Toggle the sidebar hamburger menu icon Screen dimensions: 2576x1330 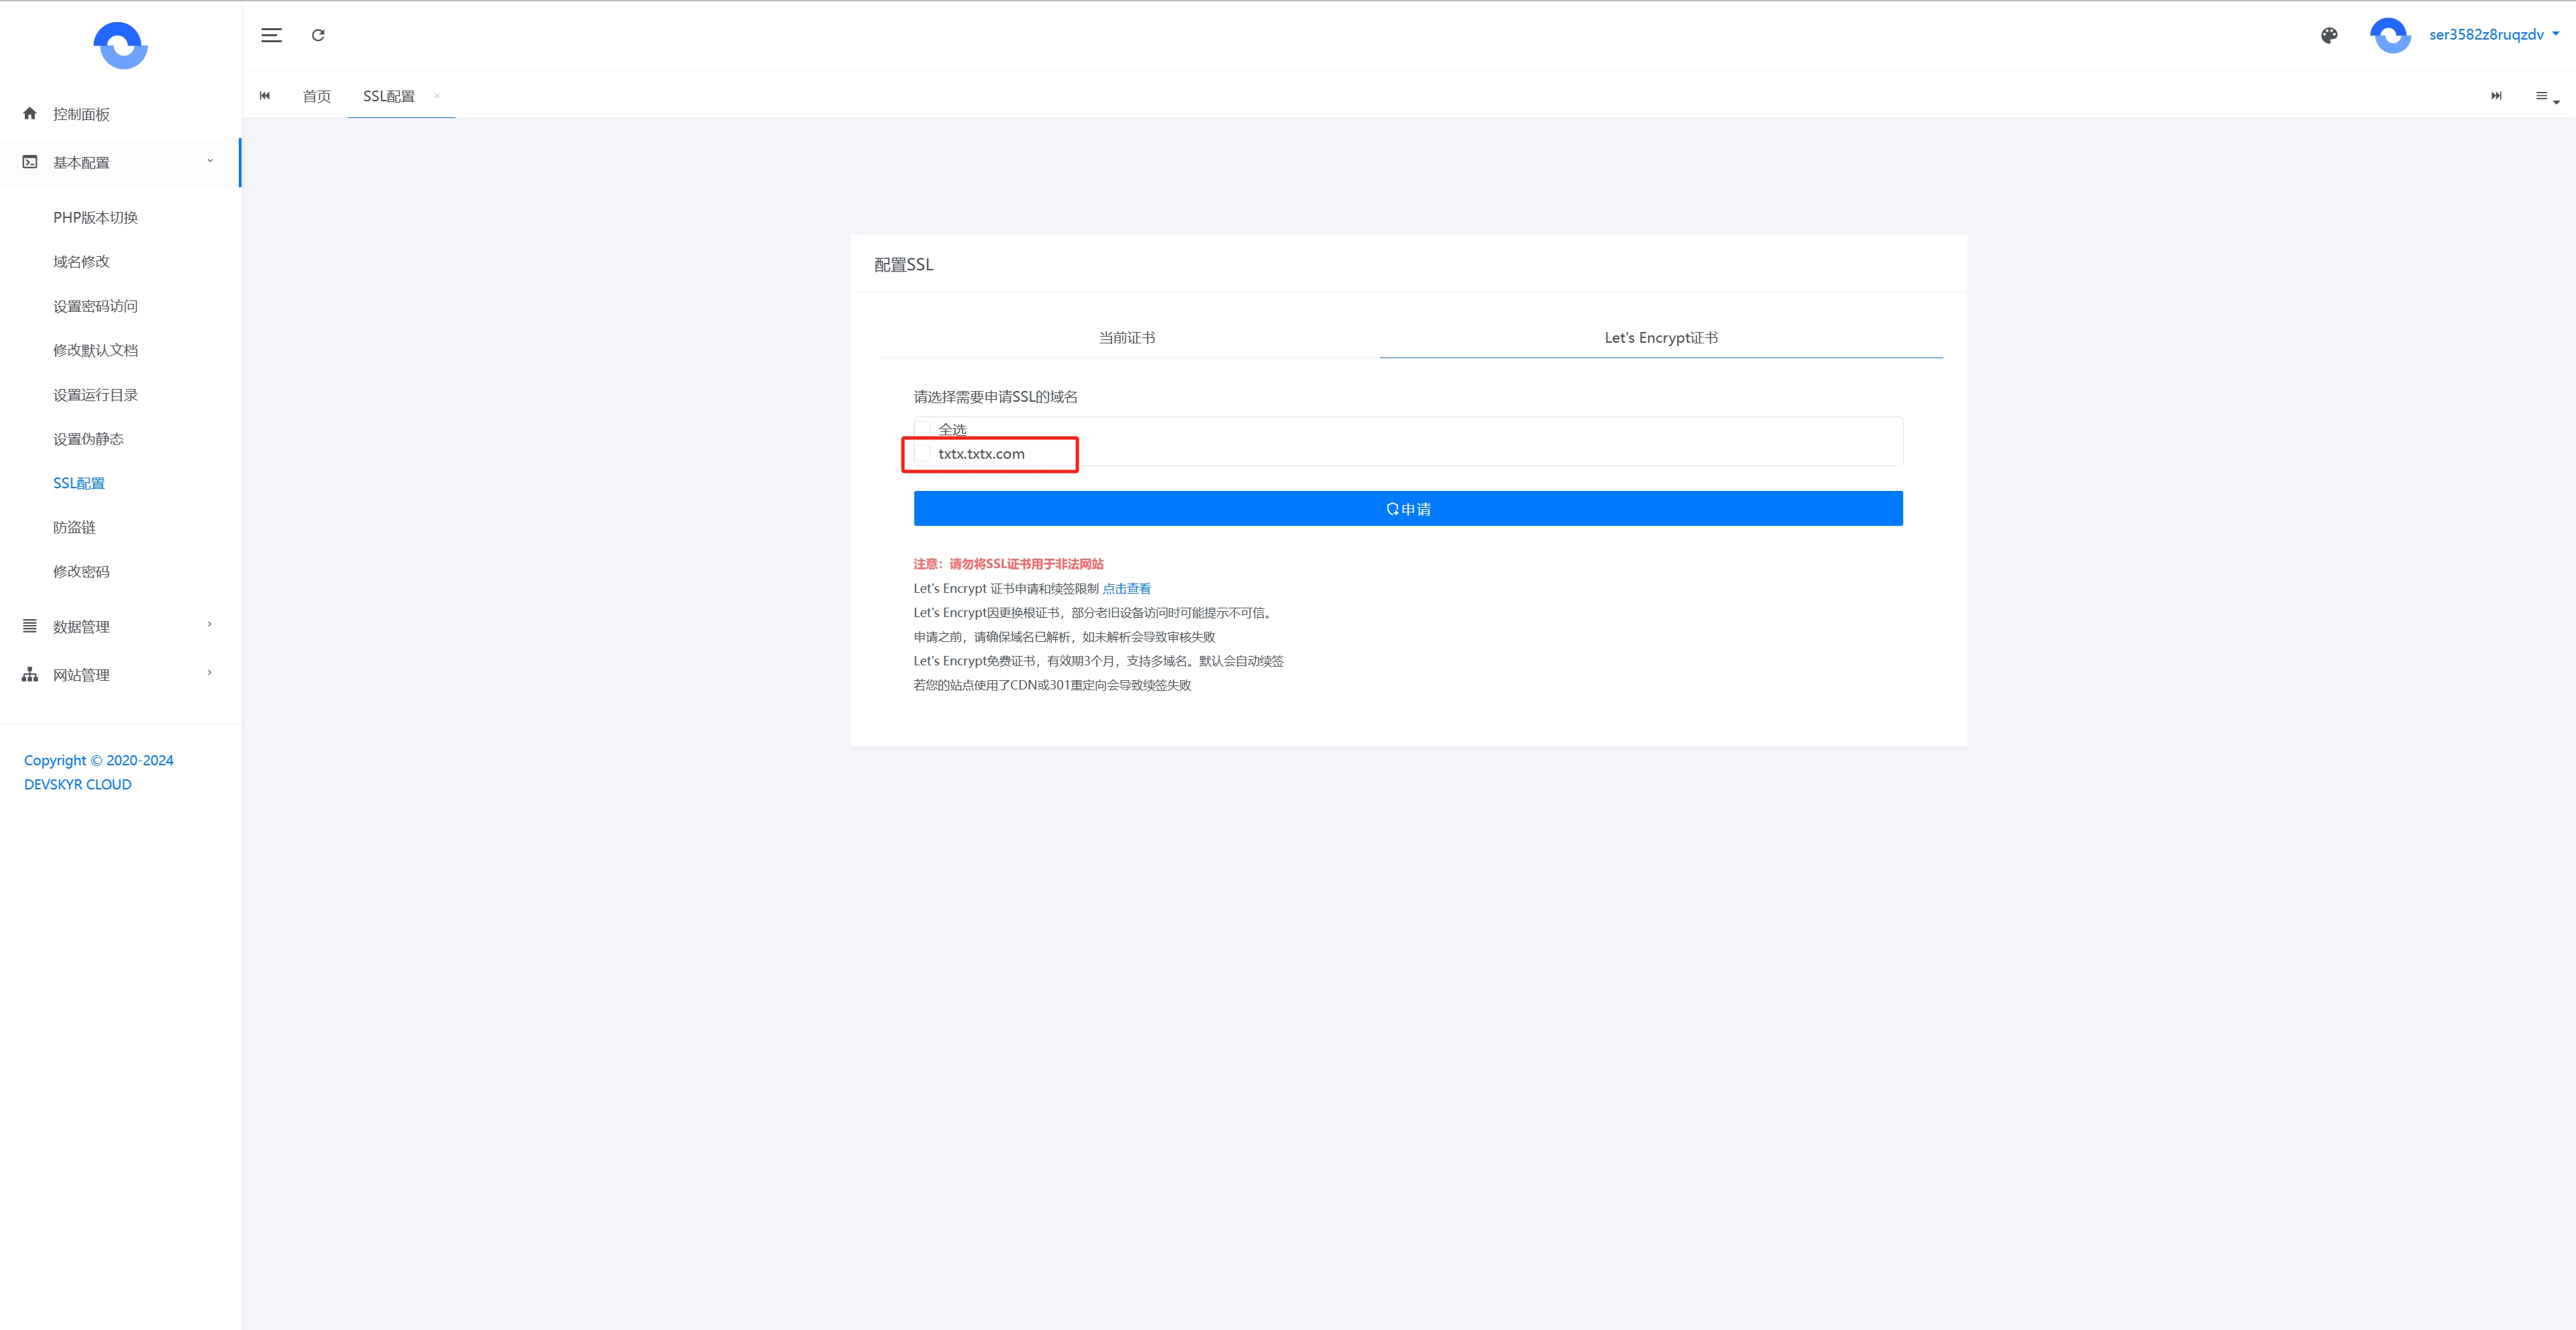click(271, 35)
